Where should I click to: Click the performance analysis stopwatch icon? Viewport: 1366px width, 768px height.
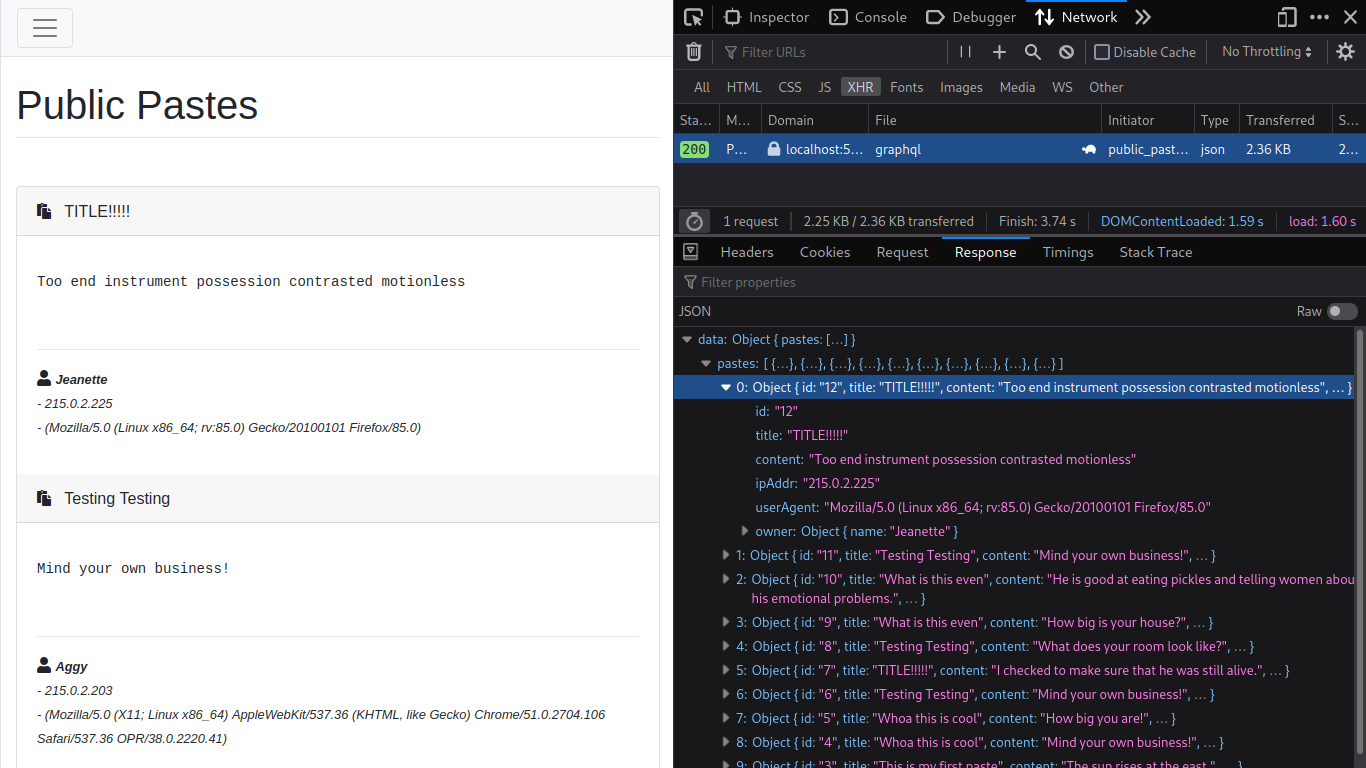[694, 221]
